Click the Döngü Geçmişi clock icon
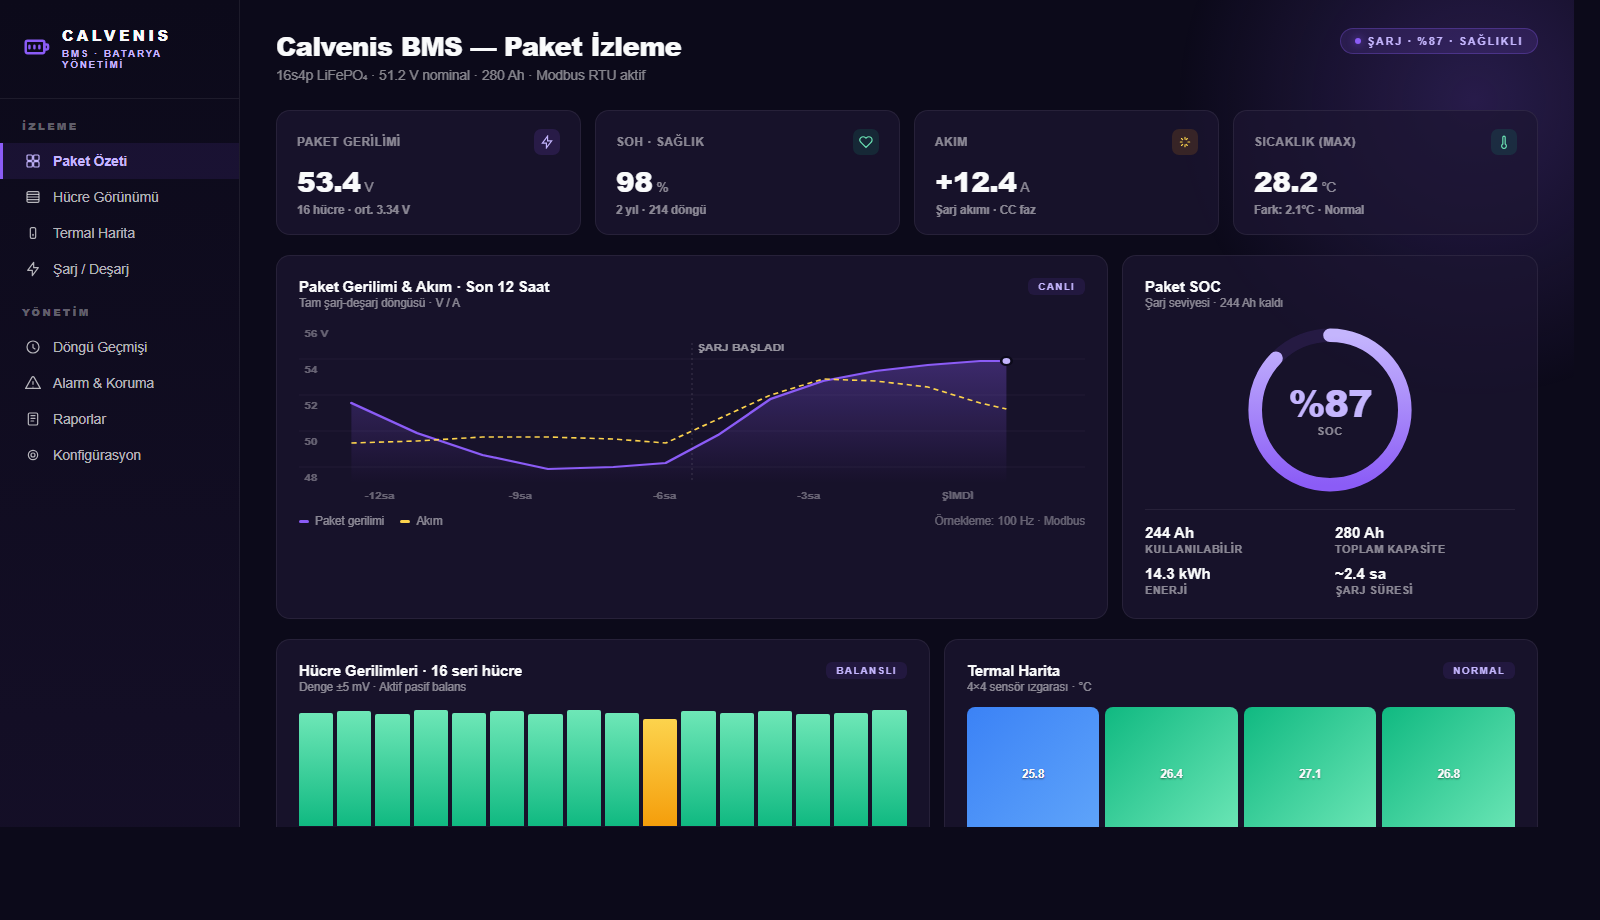This screenshot has width=1600, height=920. tap(33, 347)
